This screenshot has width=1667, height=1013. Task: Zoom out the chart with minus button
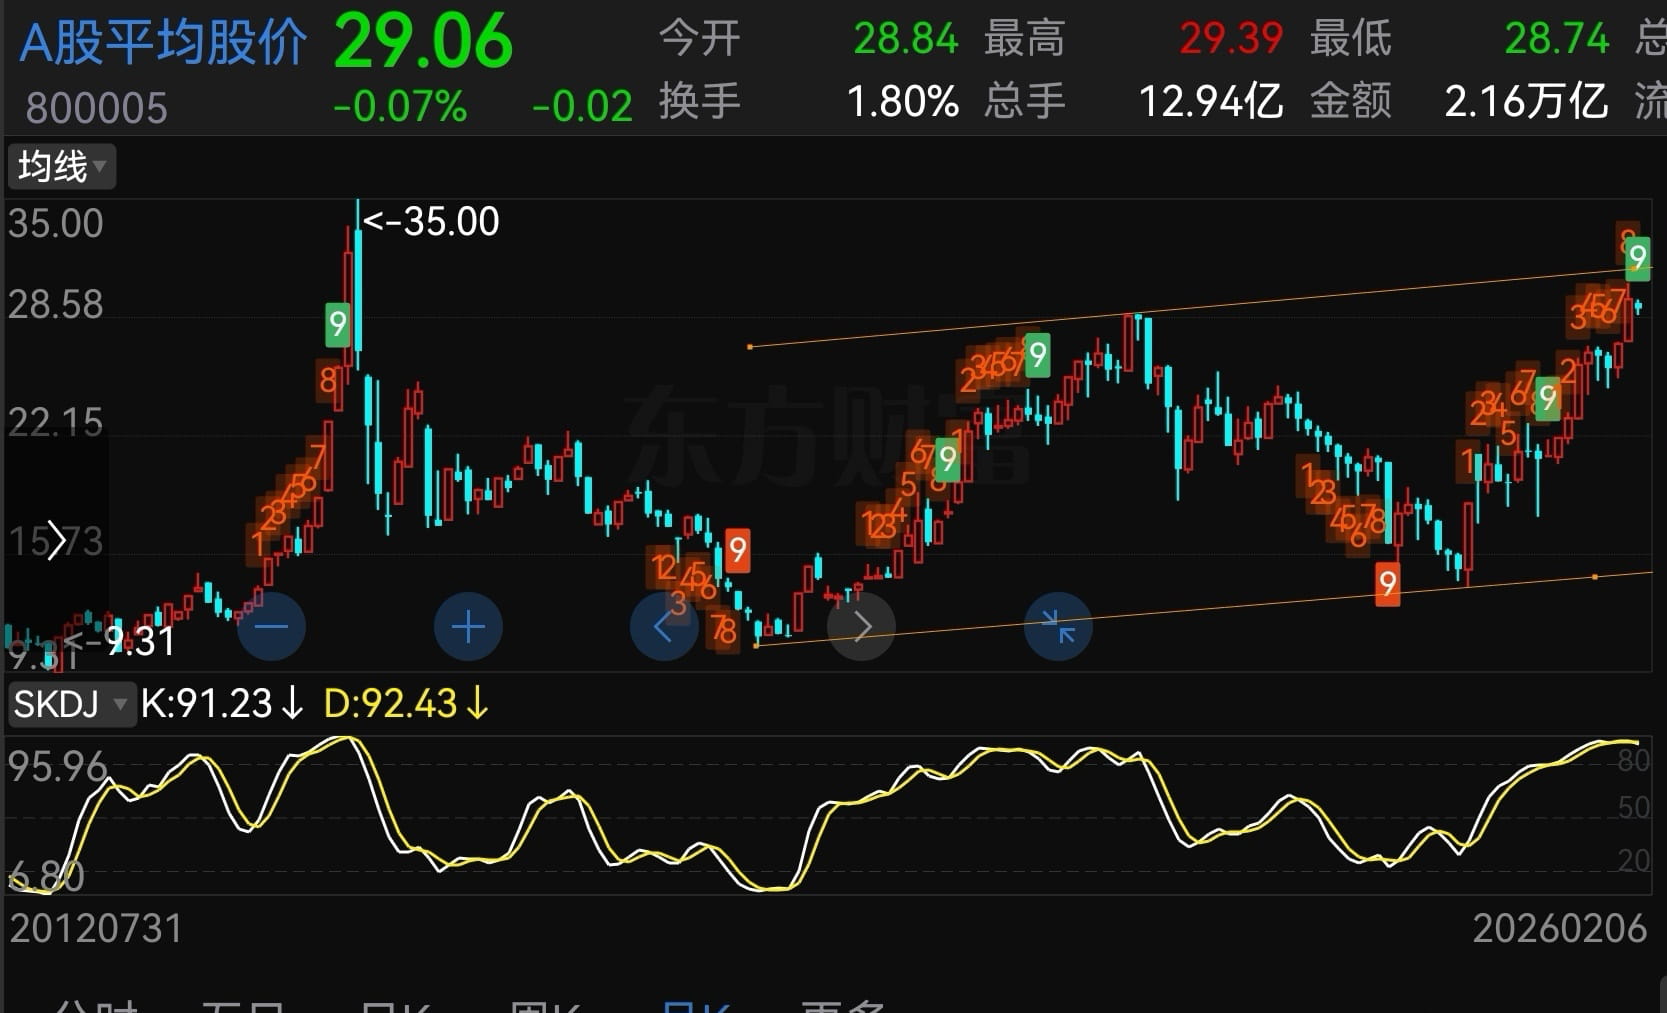tap(271, 627)
